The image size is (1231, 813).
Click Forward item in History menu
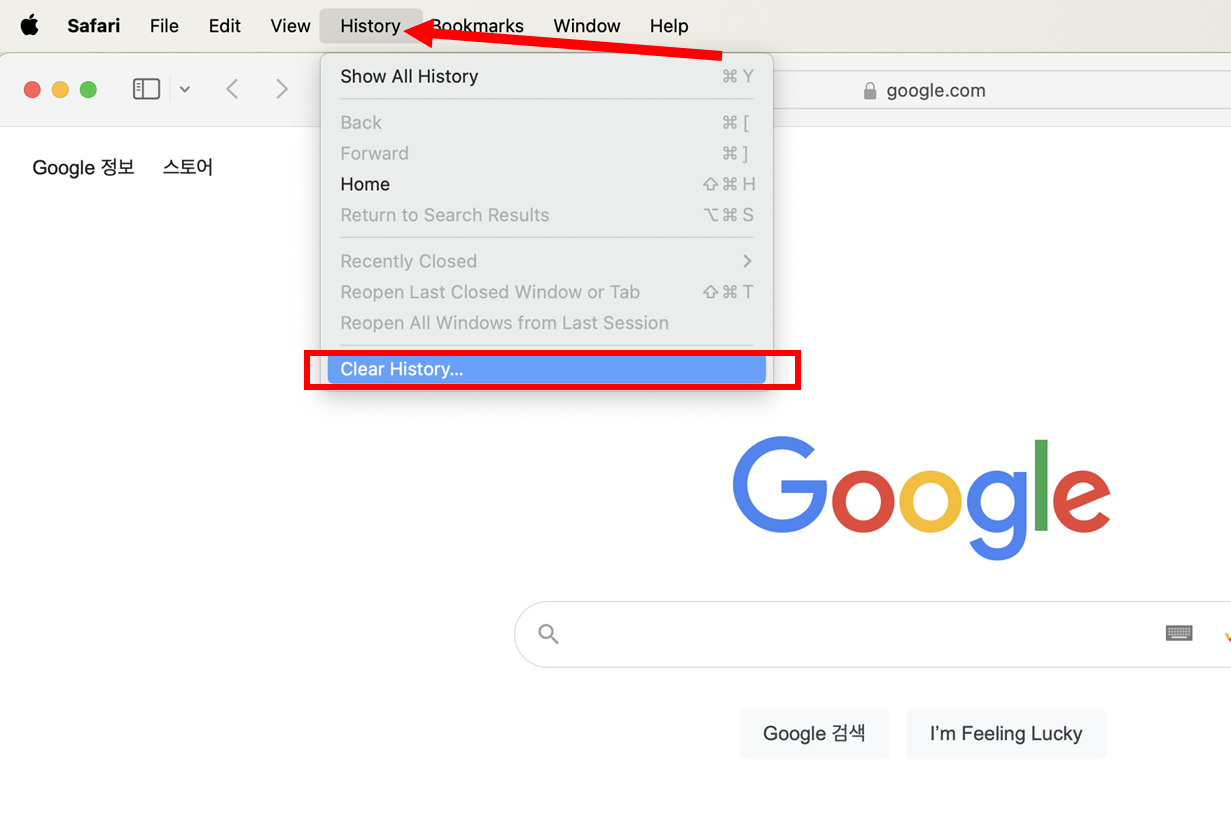(547, 153)
